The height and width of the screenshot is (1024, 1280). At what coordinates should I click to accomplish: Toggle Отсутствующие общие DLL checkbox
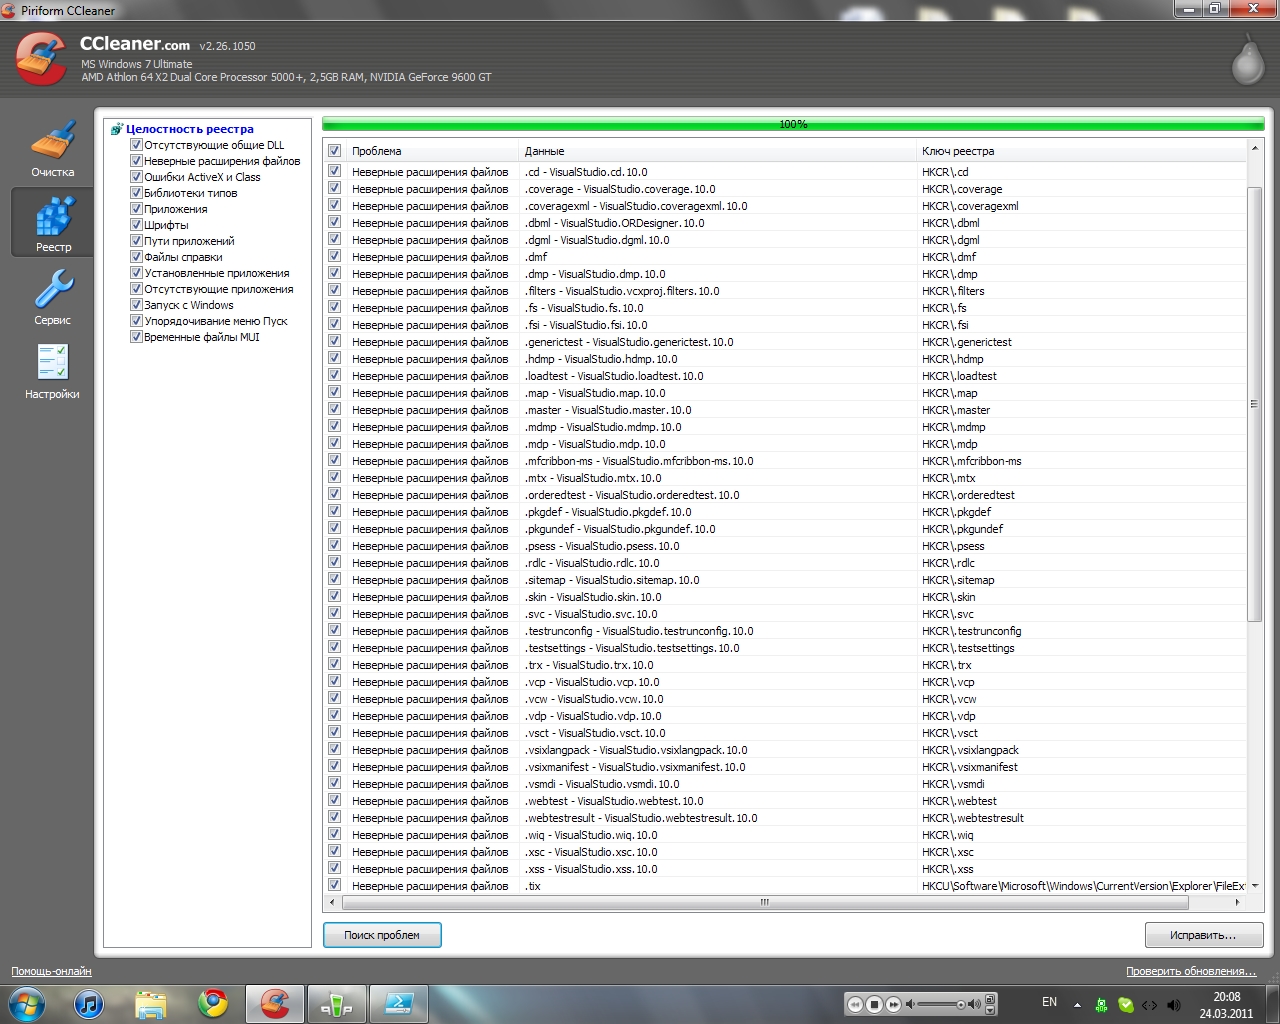coord(137,145)
